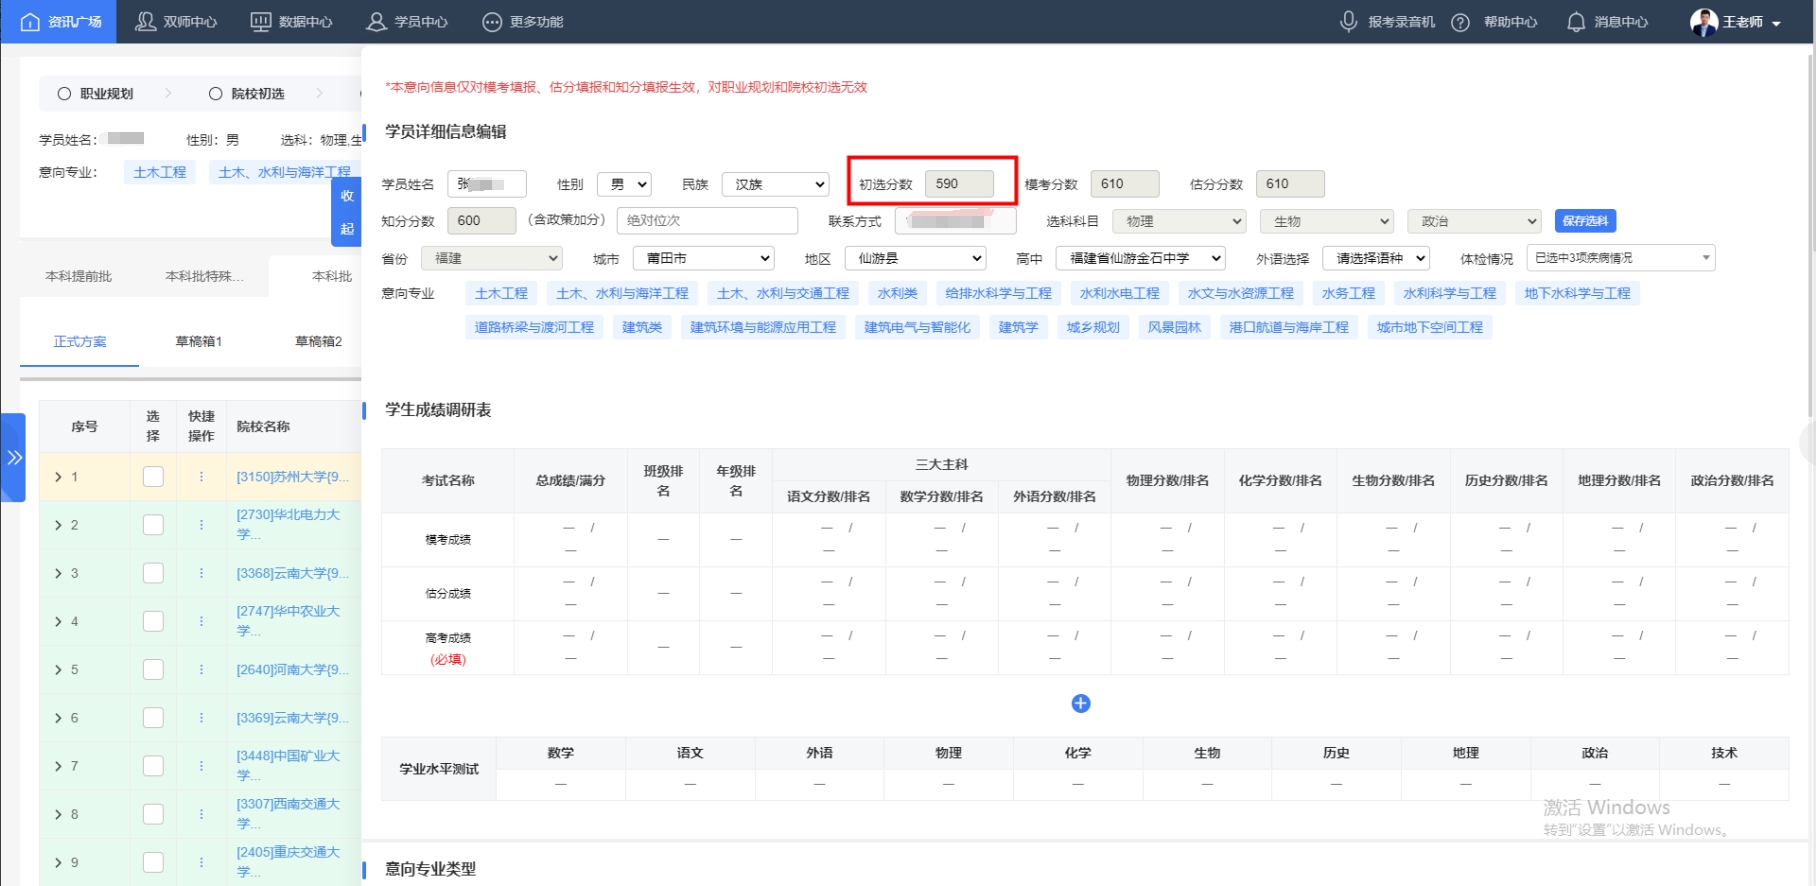Open the 外语选择 language dropdown
Screen dimensions: 1816x886
pos(1376,258)
